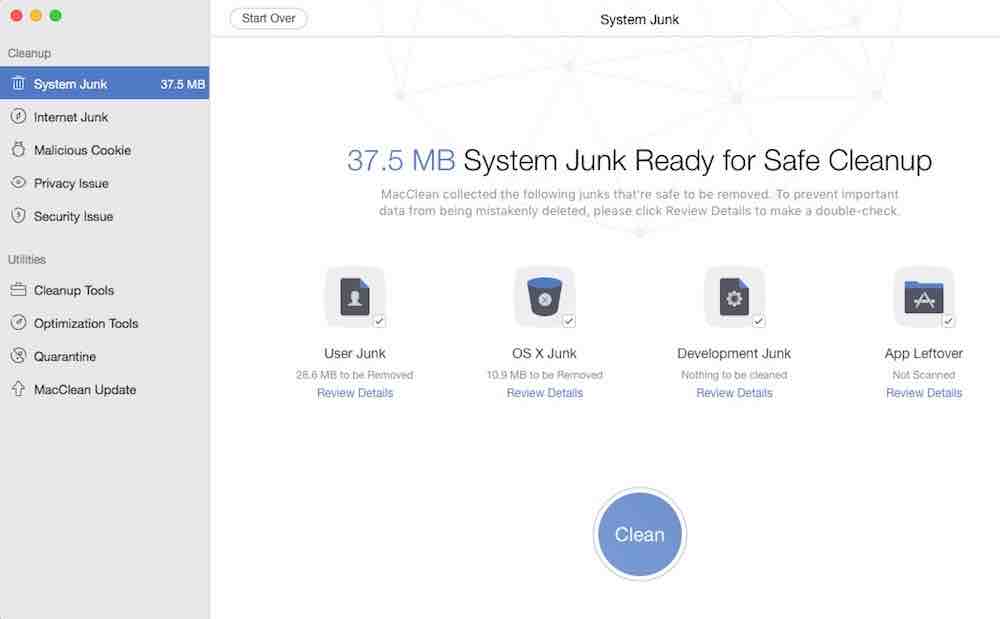Click the Malicious Cookie icon
This screenshot has width=1000, height=619.
[x=18, y=150]
